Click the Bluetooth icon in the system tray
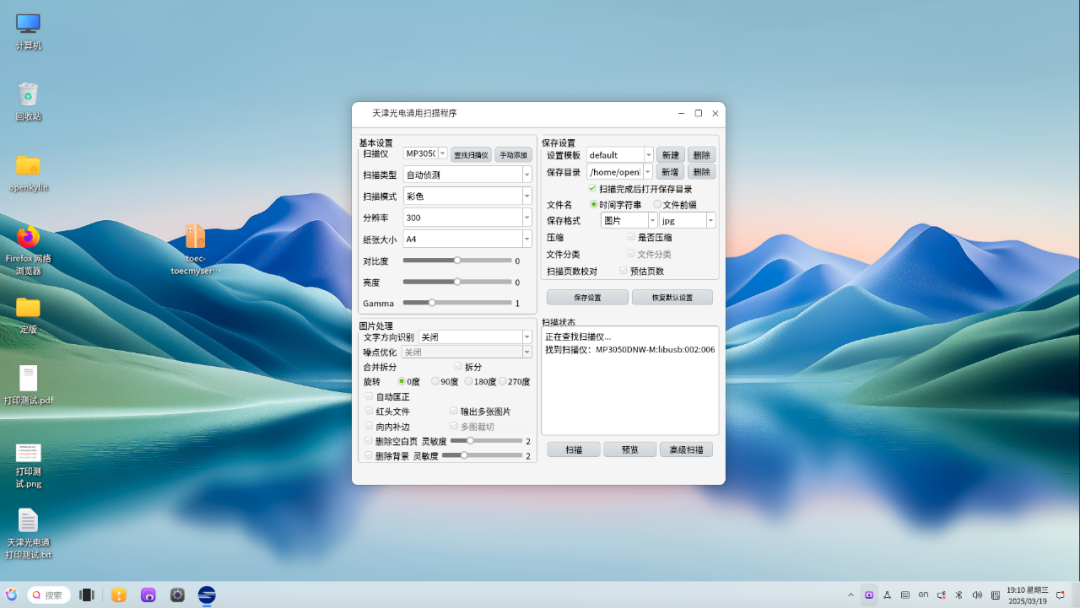 [958, 594]
